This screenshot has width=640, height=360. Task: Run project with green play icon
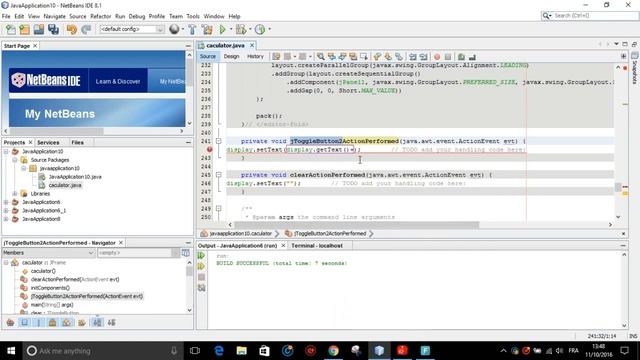(222, 29)
